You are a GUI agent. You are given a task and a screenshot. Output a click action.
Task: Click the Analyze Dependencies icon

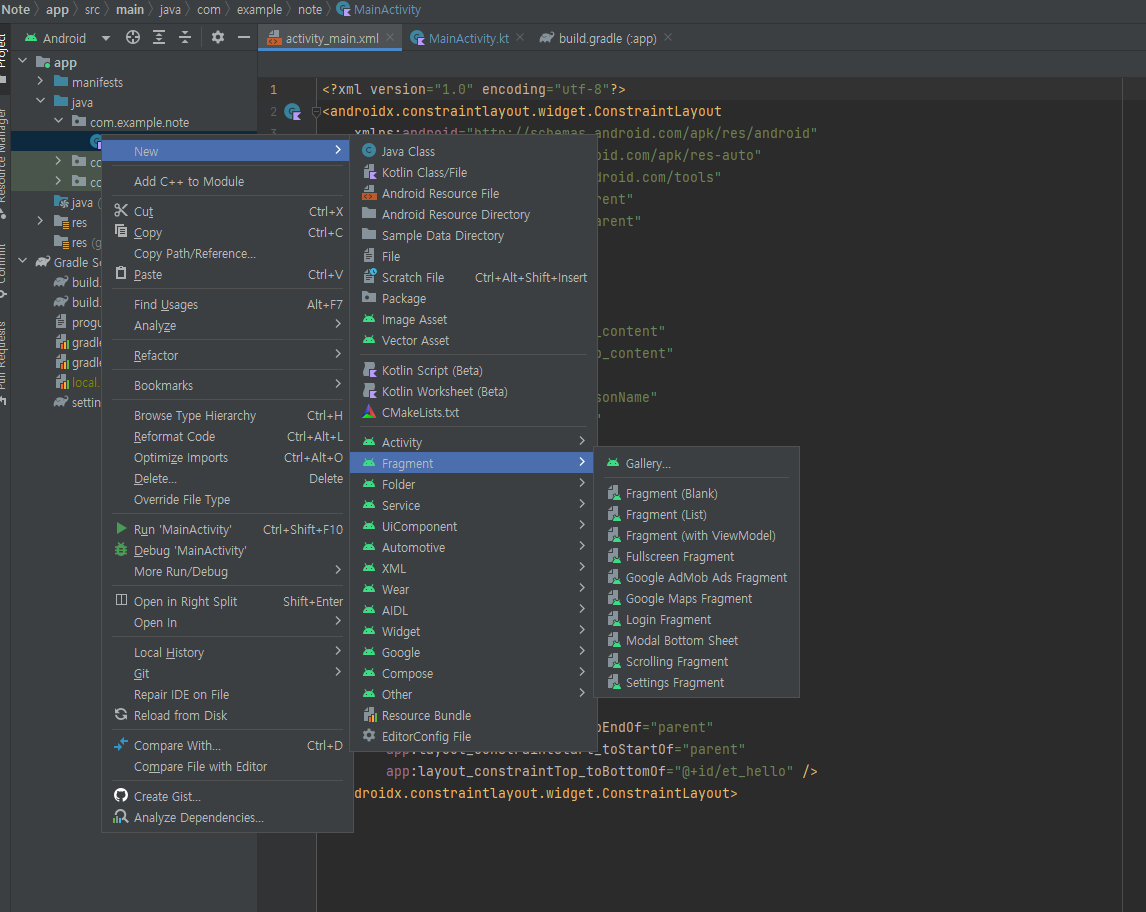121,816
